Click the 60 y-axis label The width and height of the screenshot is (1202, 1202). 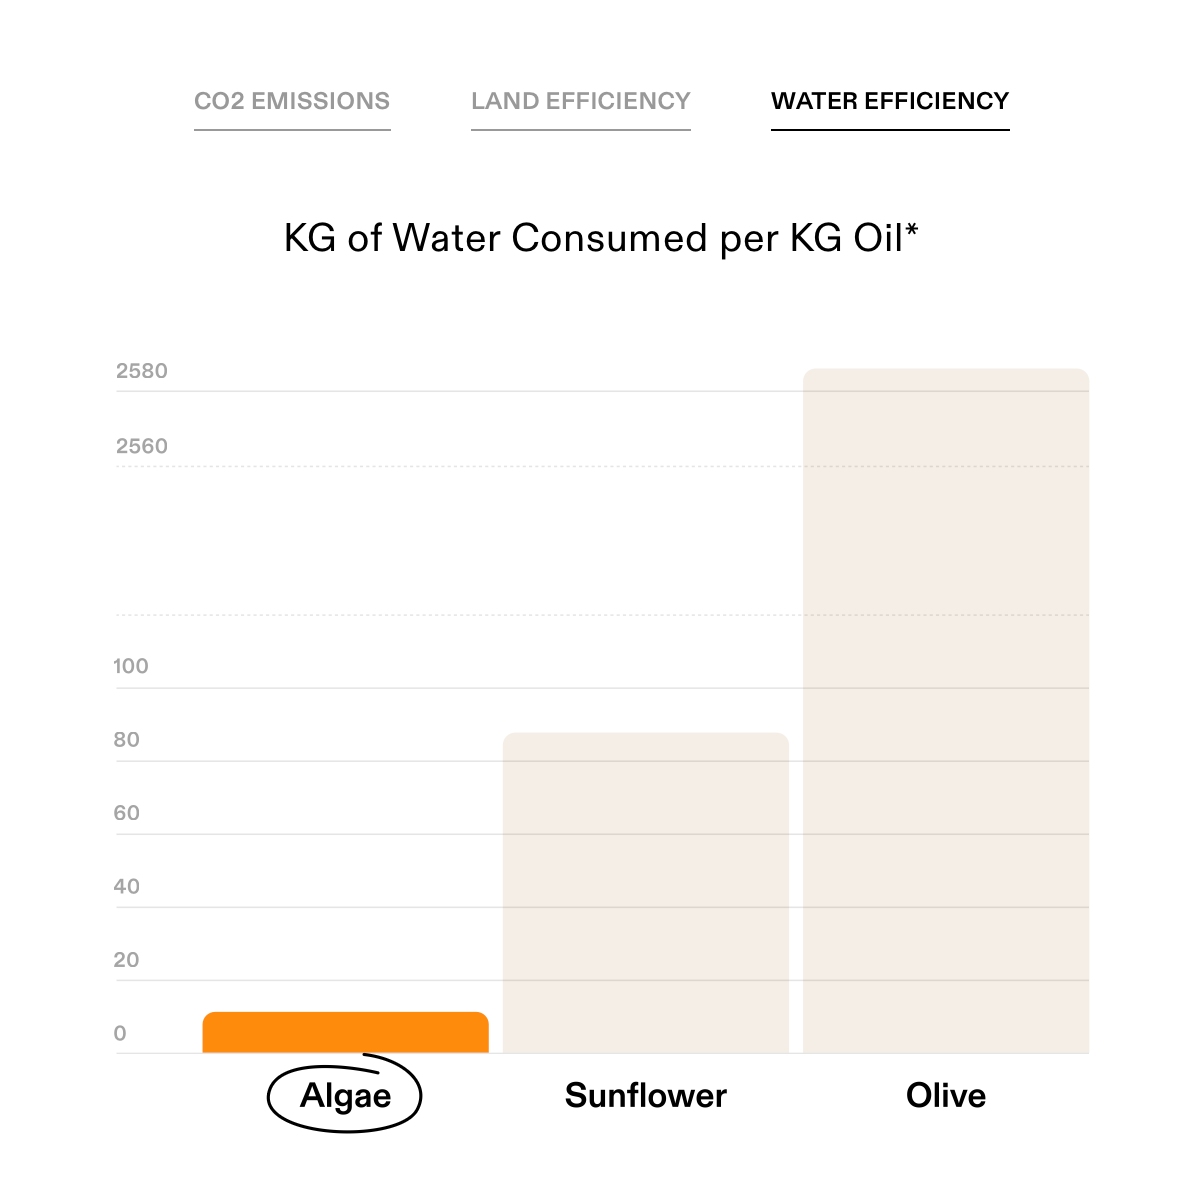(127, 813)
